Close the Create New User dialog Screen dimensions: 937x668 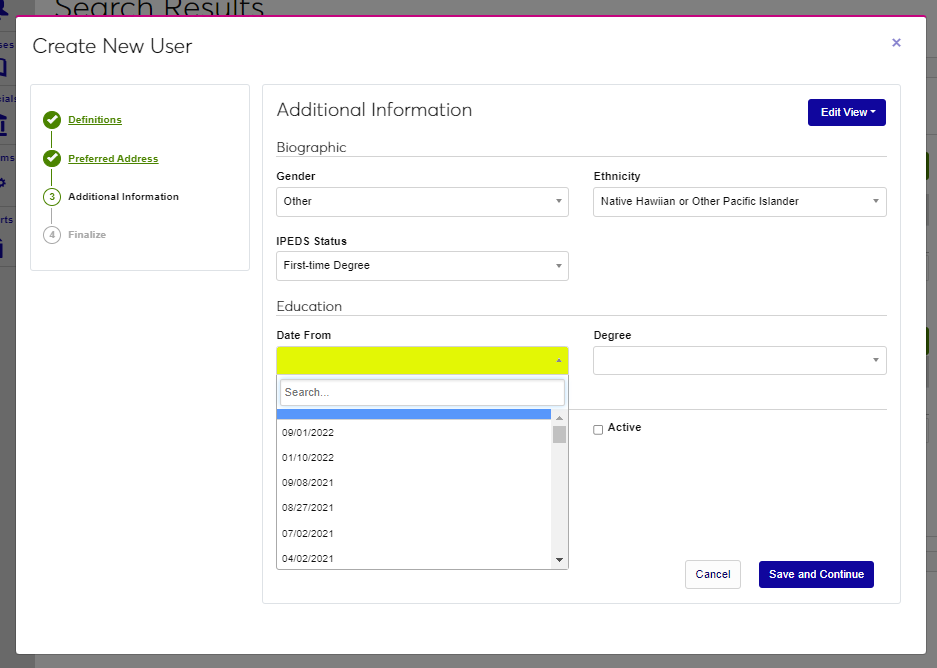896,43
